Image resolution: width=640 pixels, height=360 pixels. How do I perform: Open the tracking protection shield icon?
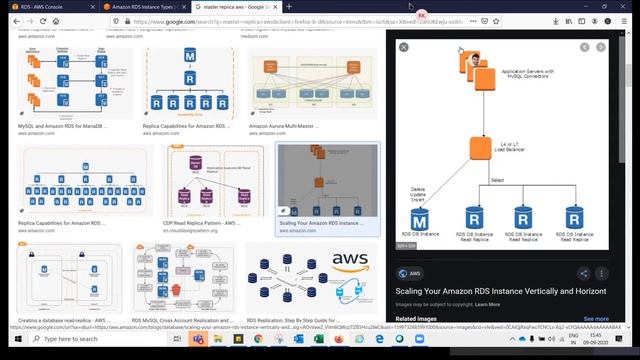point(116,21)
